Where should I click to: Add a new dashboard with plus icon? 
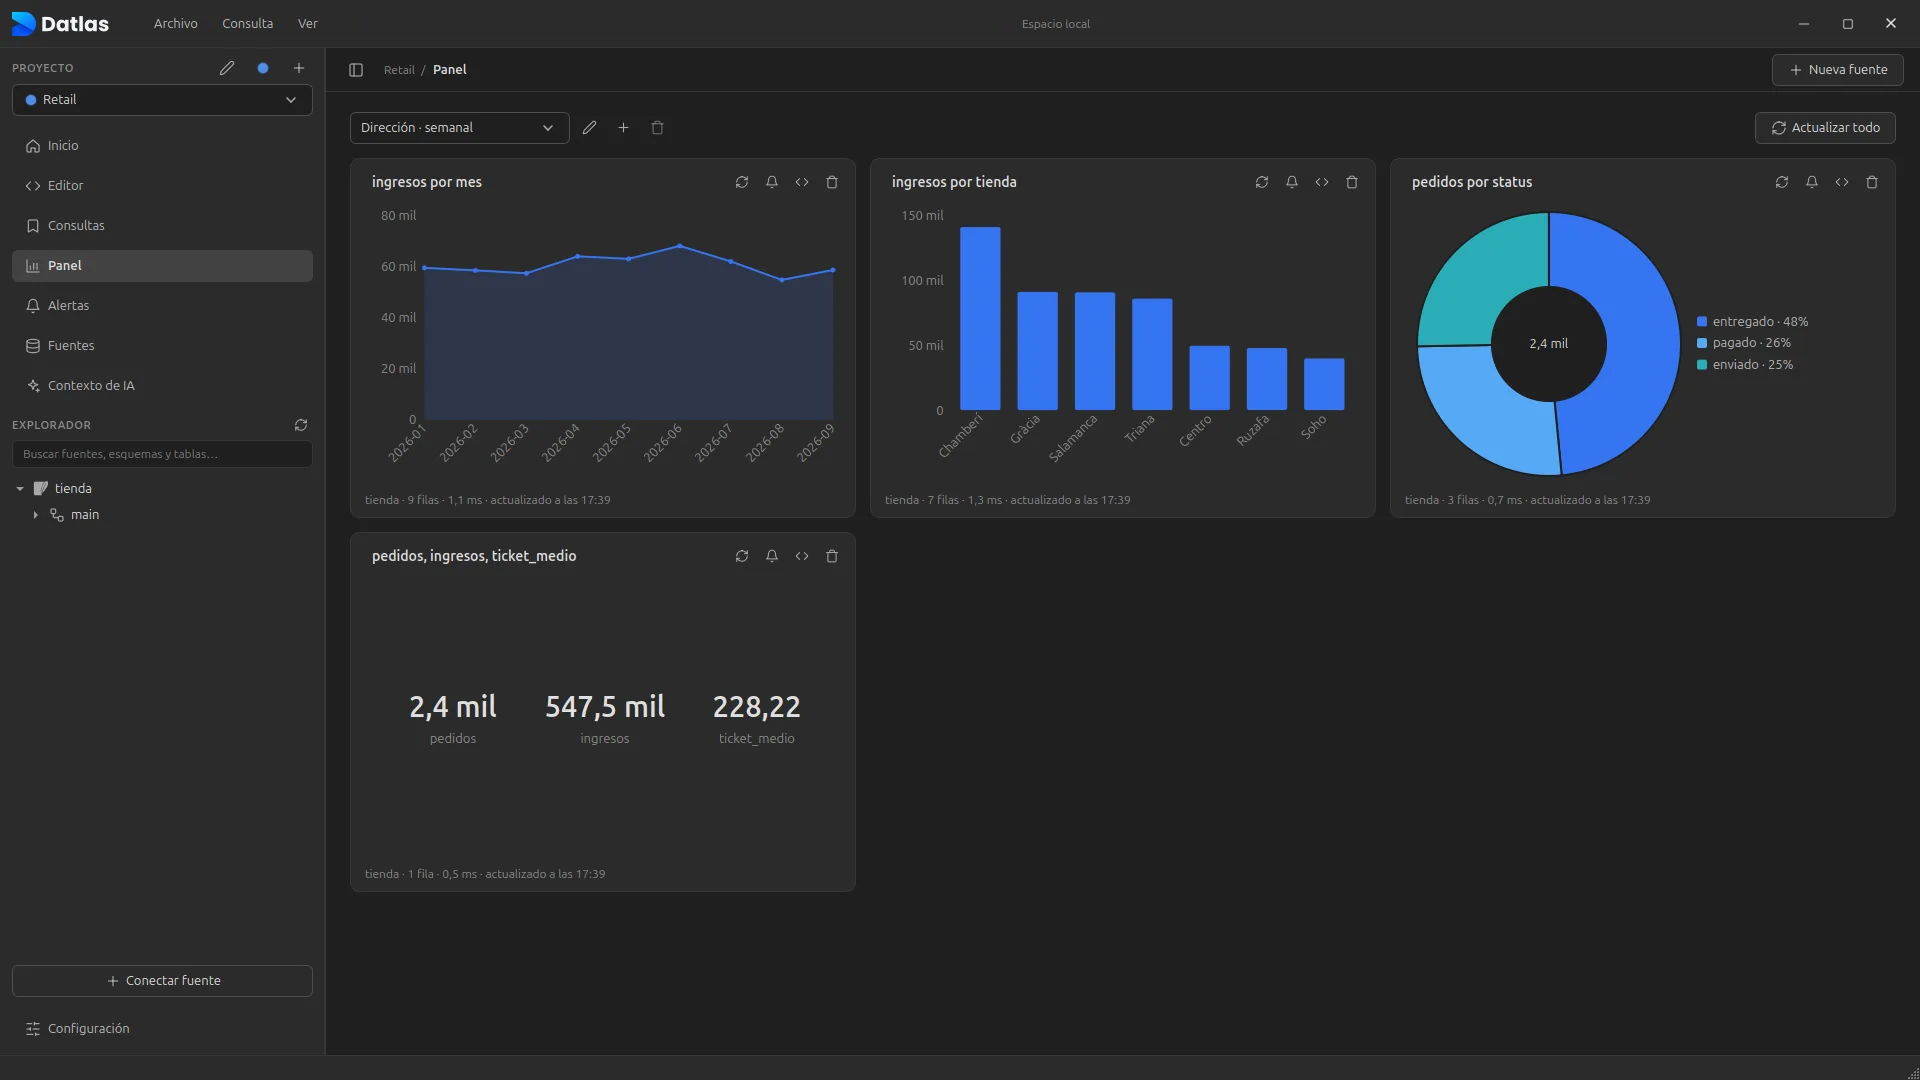[624, 128]
